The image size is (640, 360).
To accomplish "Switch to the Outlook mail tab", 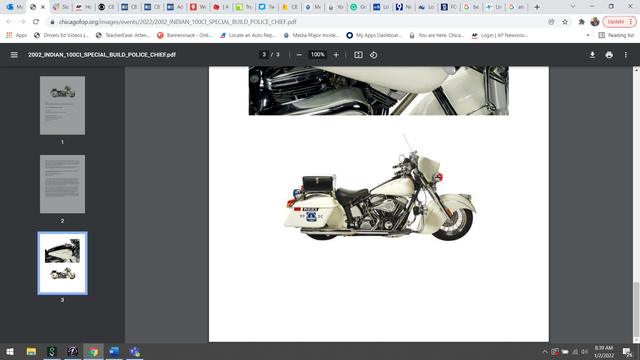I will [15, 7].
